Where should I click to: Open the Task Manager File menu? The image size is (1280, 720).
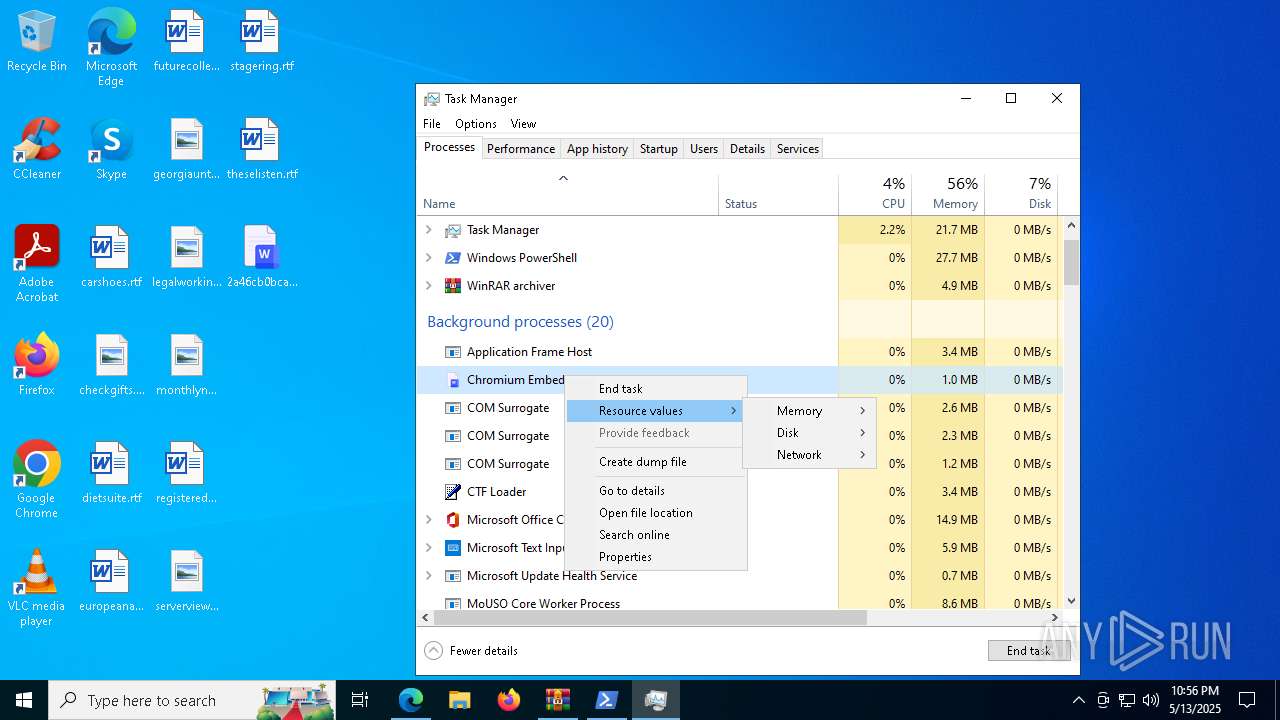click(432, 124)
